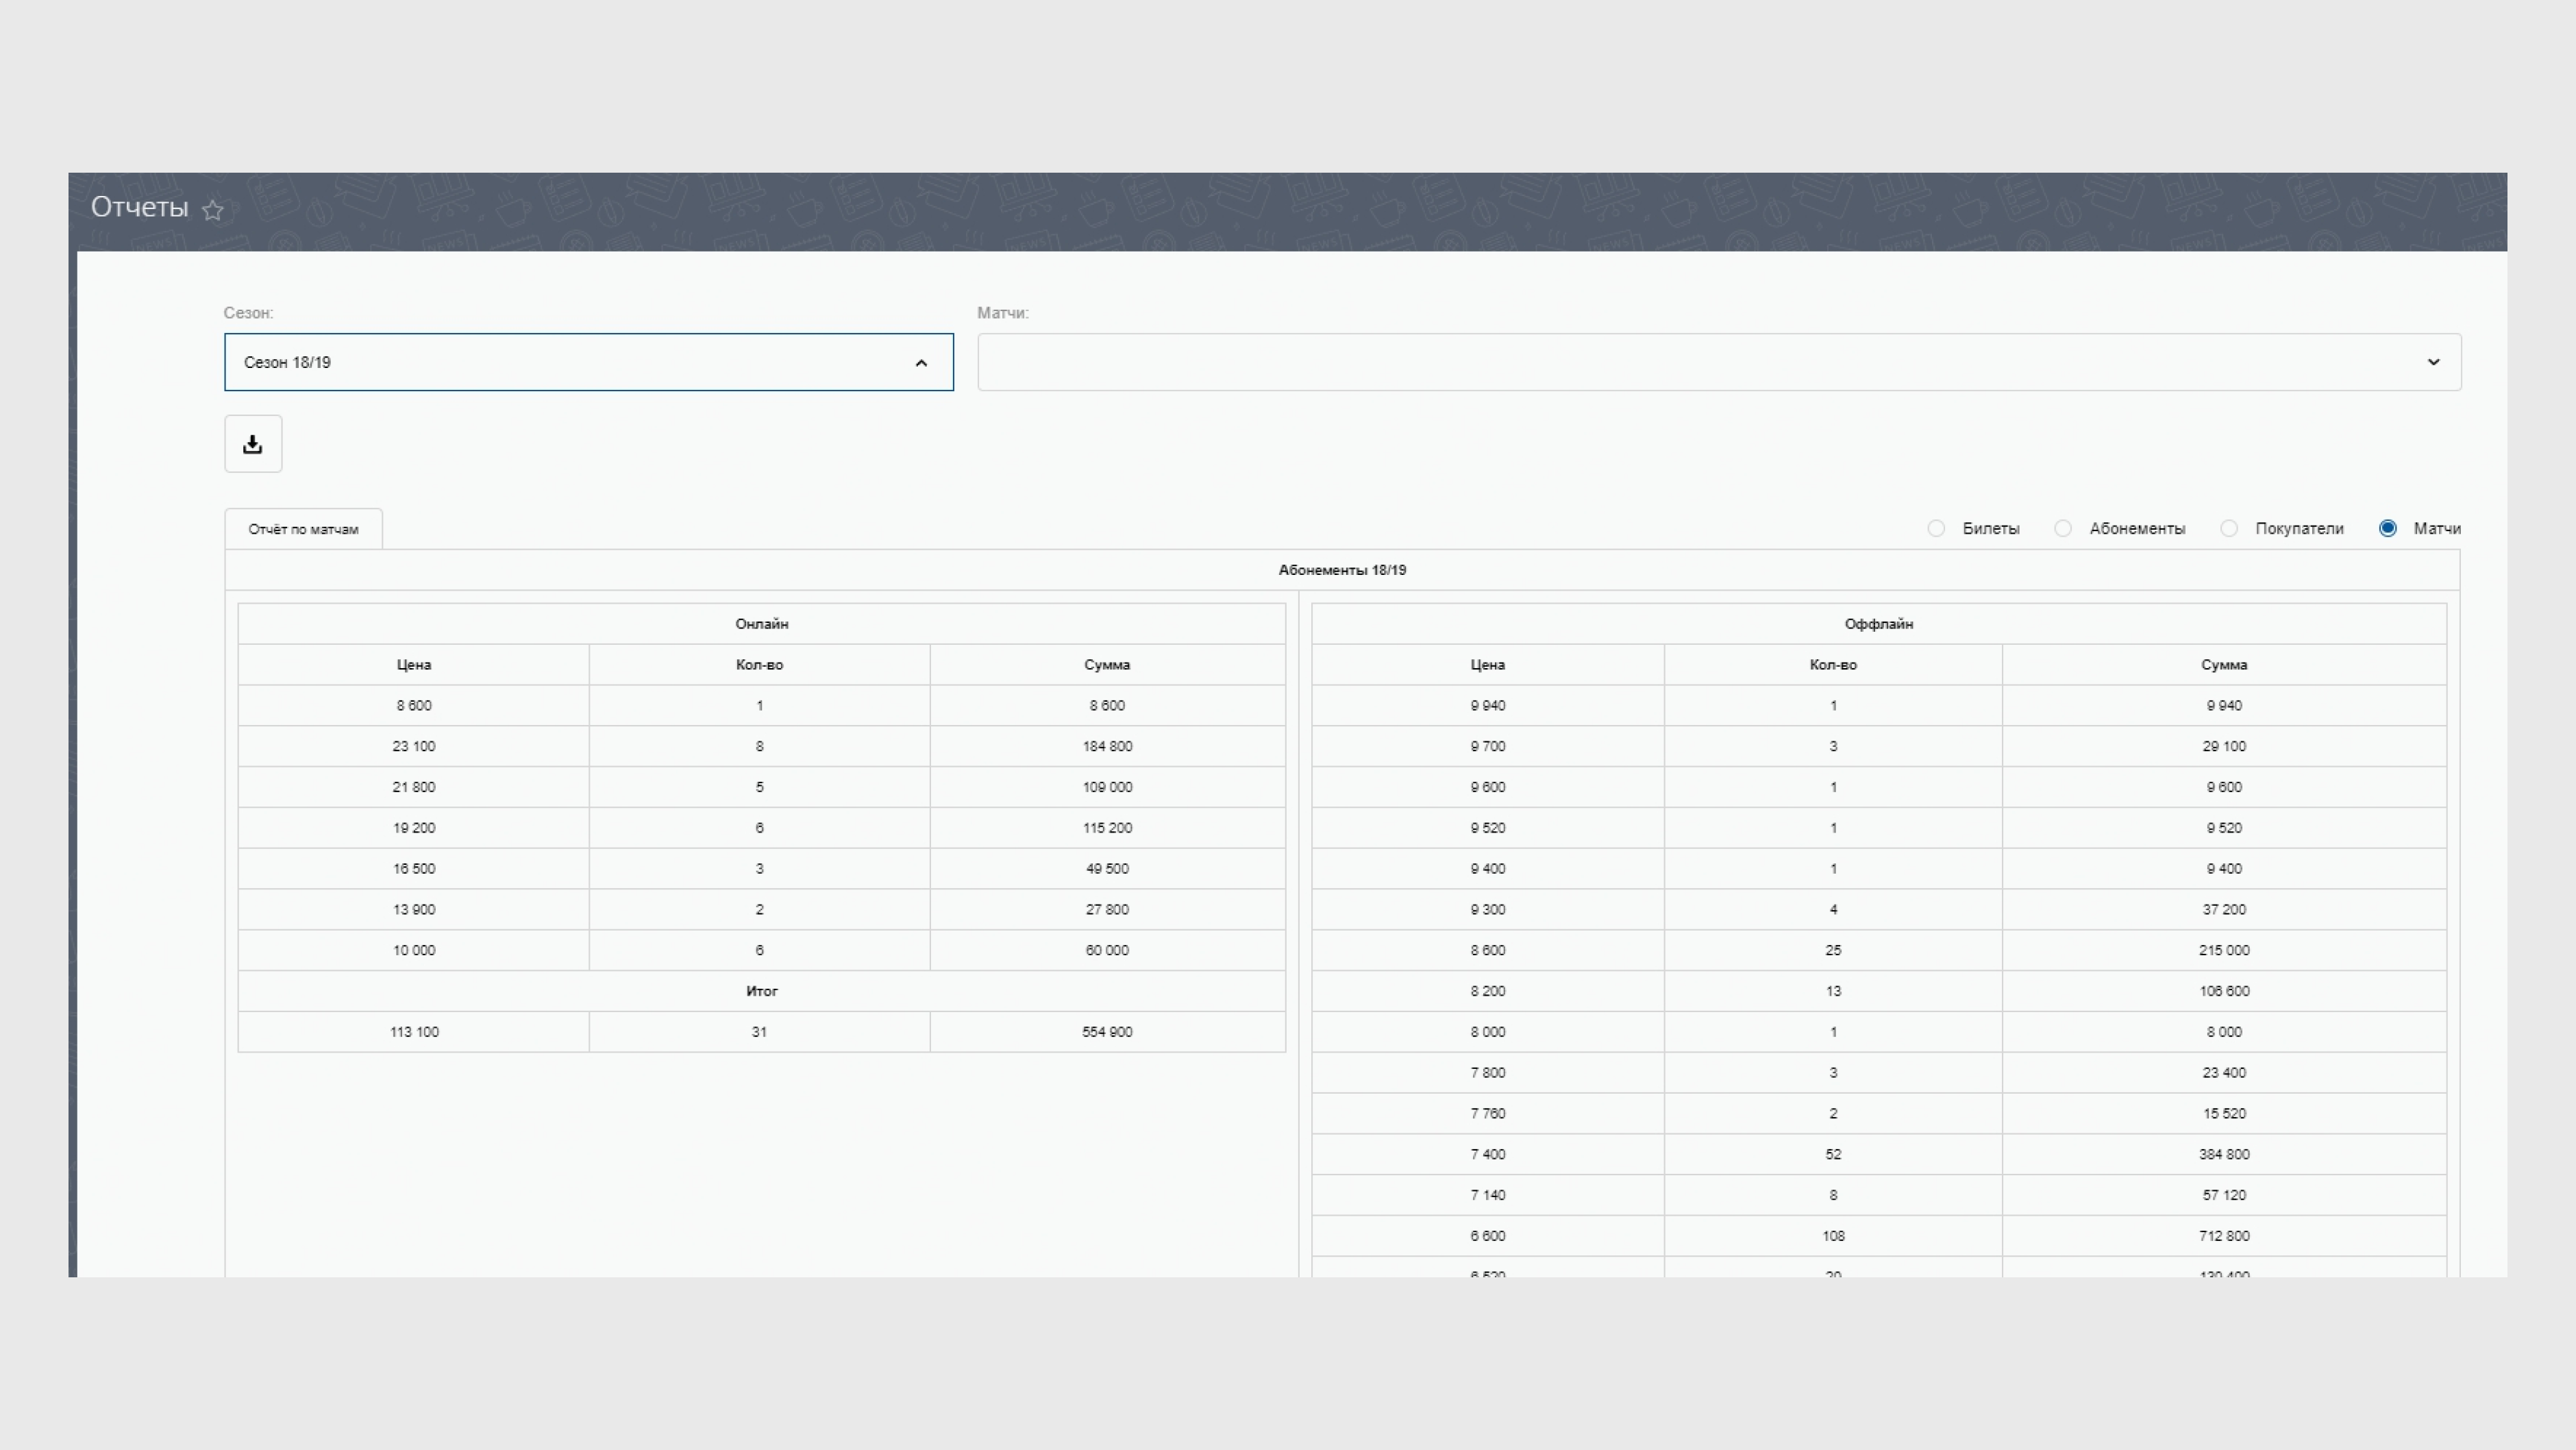Click the quantity 108 cell
Viewport: 2576px width, 1450px height.
pos(1833,1236)
